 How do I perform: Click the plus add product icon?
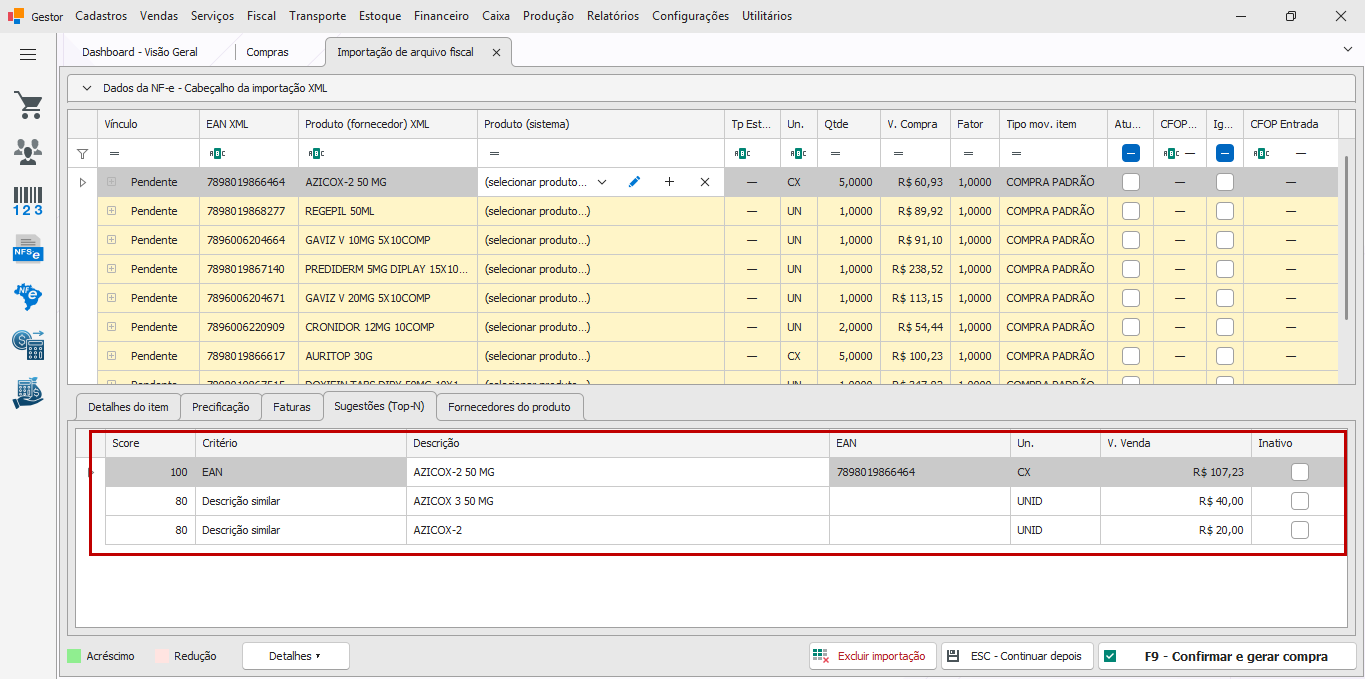(x=669, y=182)
